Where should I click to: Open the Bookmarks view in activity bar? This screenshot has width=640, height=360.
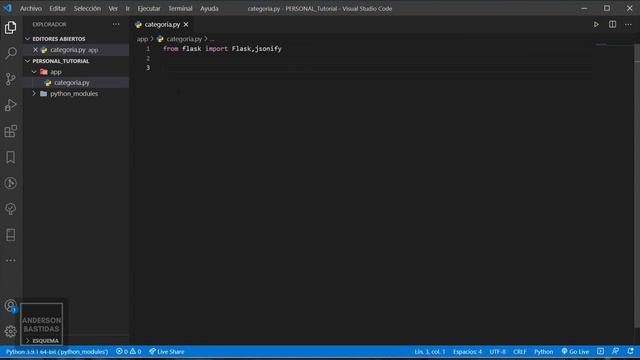pos(11,157)
